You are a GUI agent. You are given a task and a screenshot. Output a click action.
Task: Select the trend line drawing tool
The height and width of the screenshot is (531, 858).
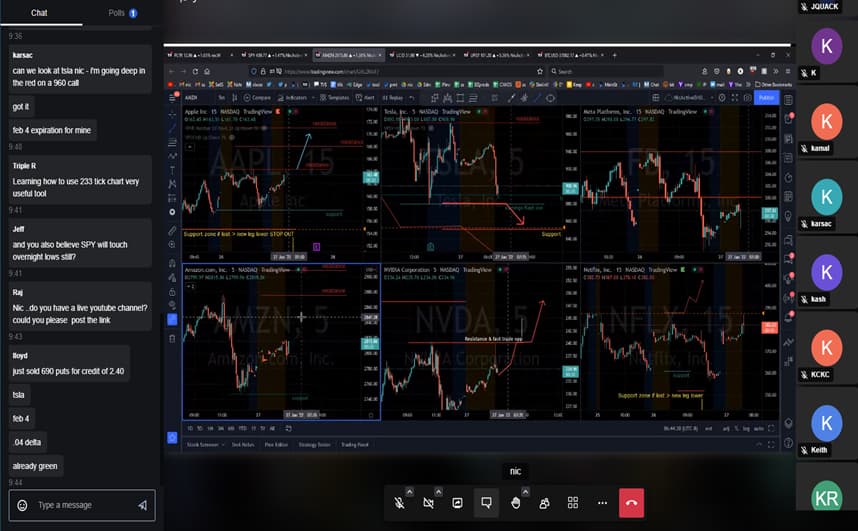(x=172, y=128)
